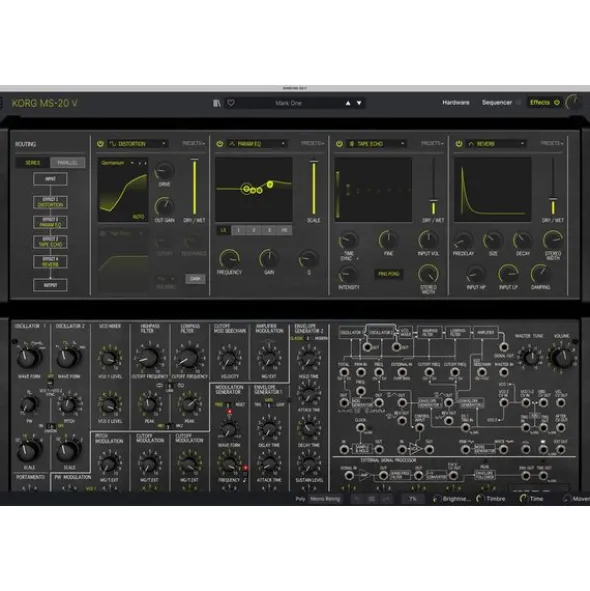Image resolution: width=590 pixels, height=591 pixels.
Task: Click the Mono Retrig voice mode button
Action: [325, 499]
